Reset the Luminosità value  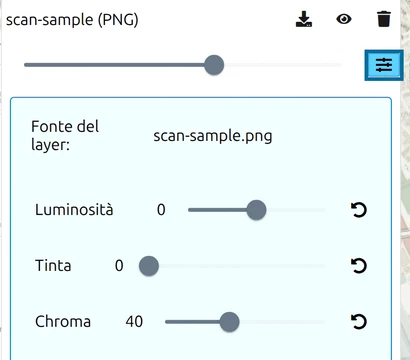(359, 210)
